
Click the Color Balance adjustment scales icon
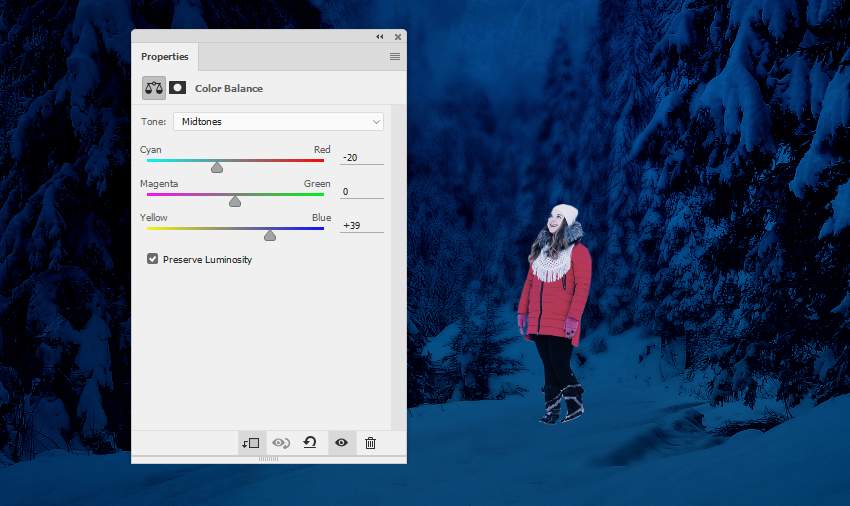(x=154, y=88)
